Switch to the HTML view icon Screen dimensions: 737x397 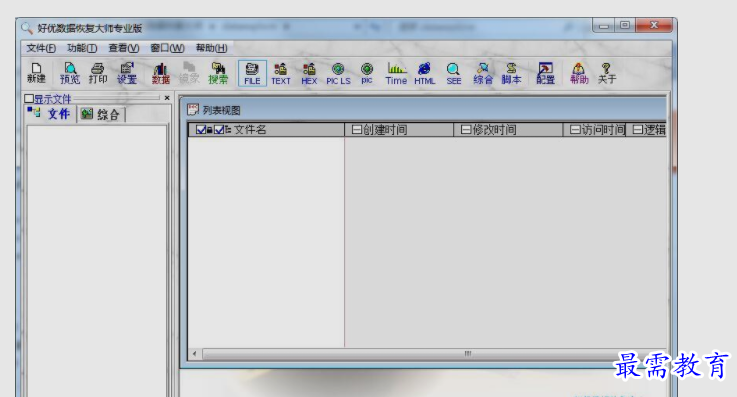(424, 73)
